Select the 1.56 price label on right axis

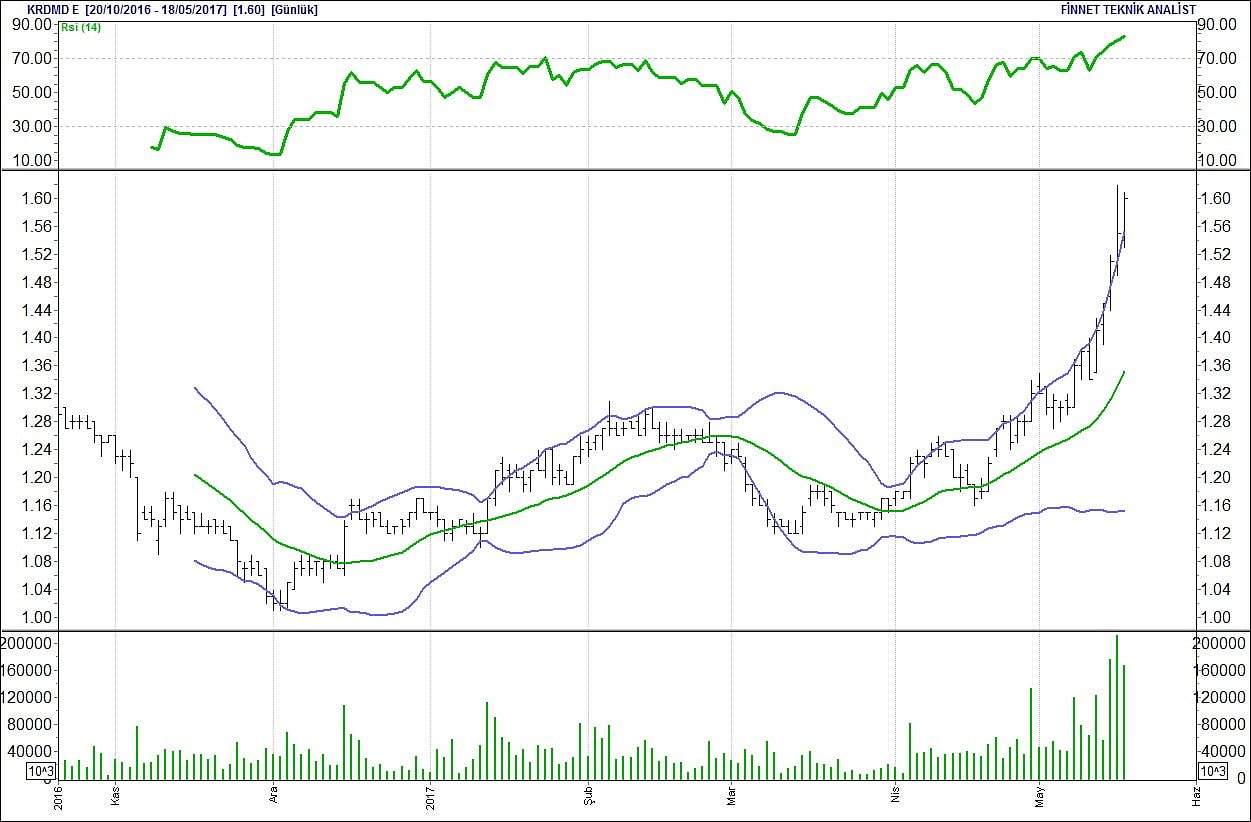tap(1214, 226)
